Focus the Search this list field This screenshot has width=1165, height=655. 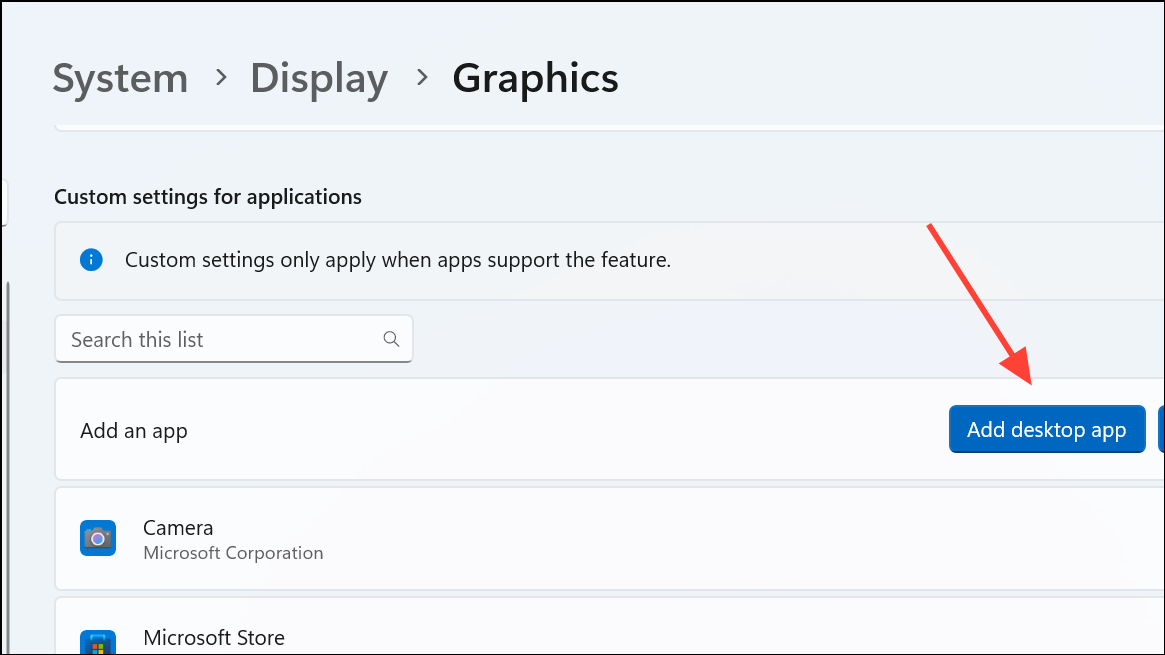pos(220,340)
